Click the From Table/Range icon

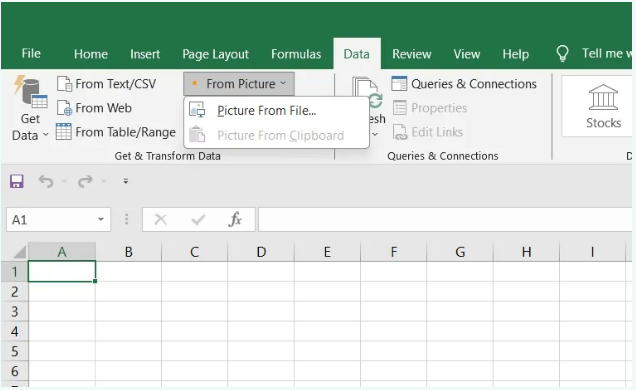point(64,132)
